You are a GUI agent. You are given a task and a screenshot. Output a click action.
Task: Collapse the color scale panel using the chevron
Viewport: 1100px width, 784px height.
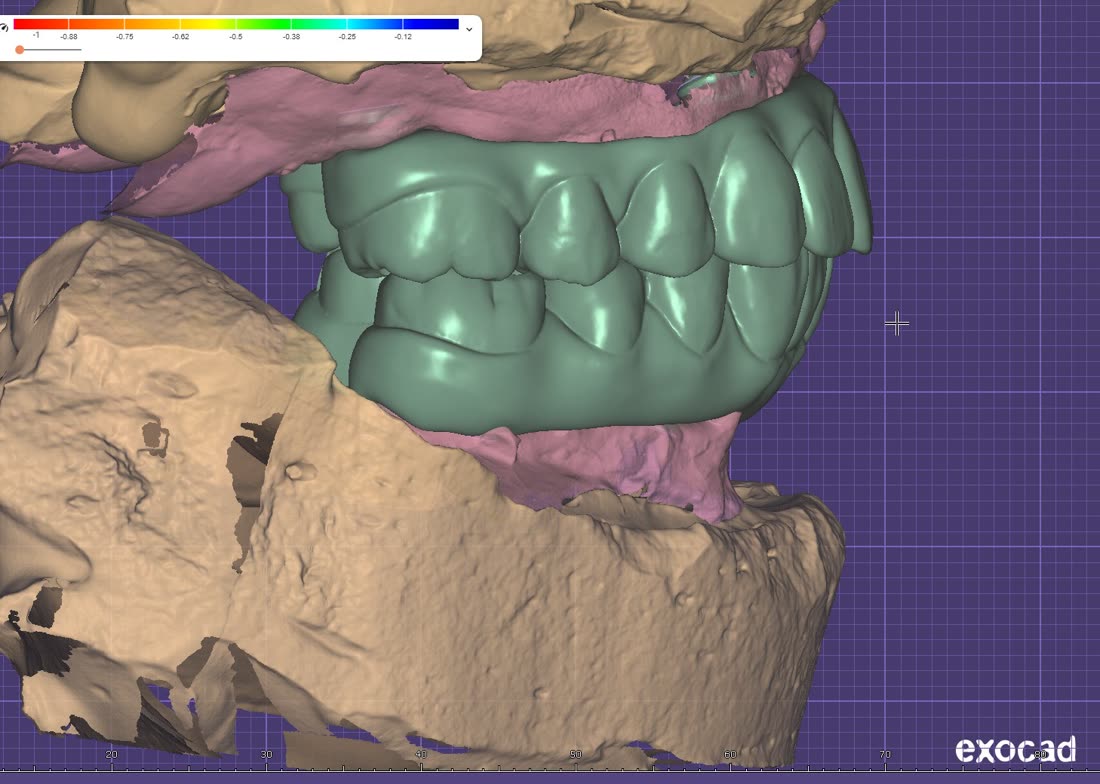click(469, 29)
